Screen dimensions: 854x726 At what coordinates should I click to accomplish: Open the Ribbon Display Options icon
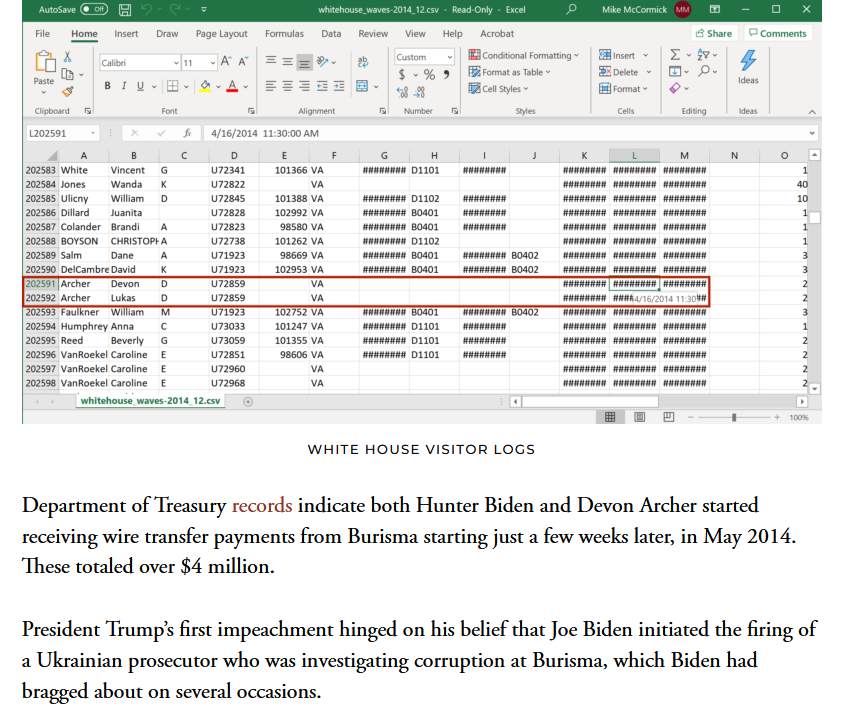(715, 9)
